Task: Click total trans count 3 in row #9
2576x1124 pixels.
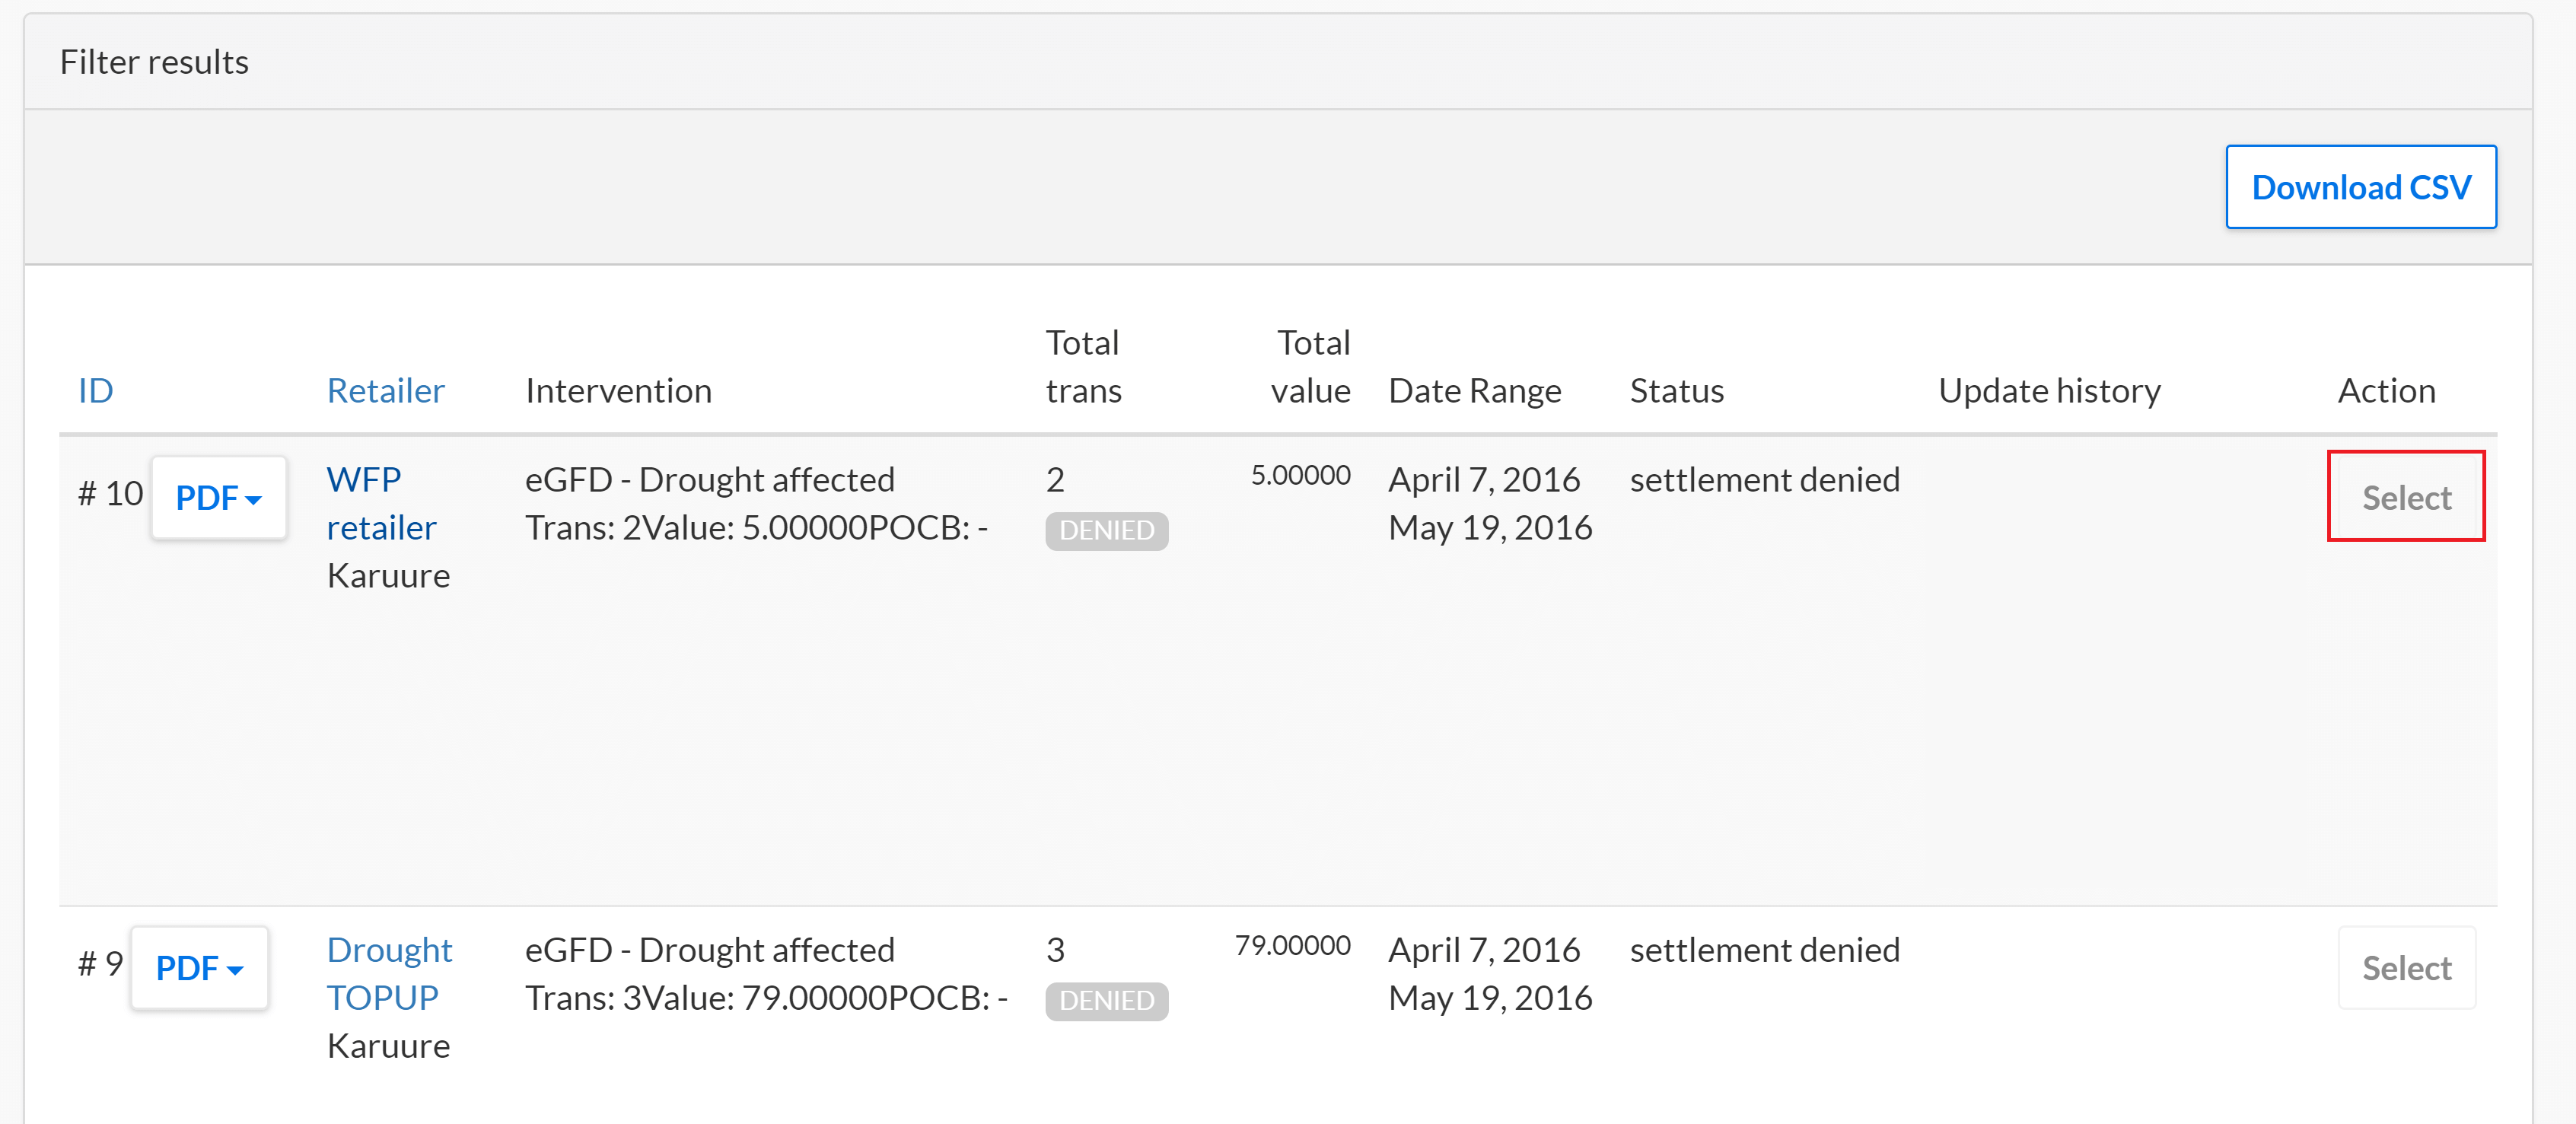Action: (1055, 949)
